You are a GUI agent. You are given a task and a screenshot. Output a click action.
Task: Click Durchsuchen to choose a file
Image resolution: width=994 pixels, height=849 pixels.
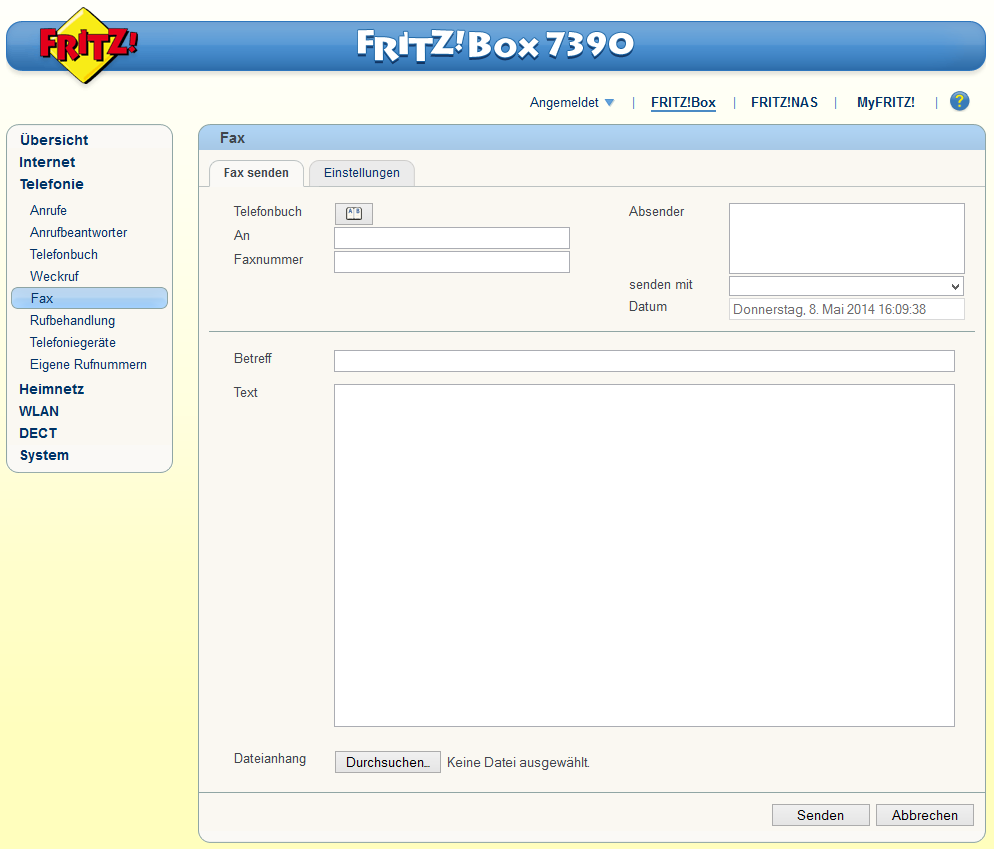pyautogui.click(x=387, y=762)
